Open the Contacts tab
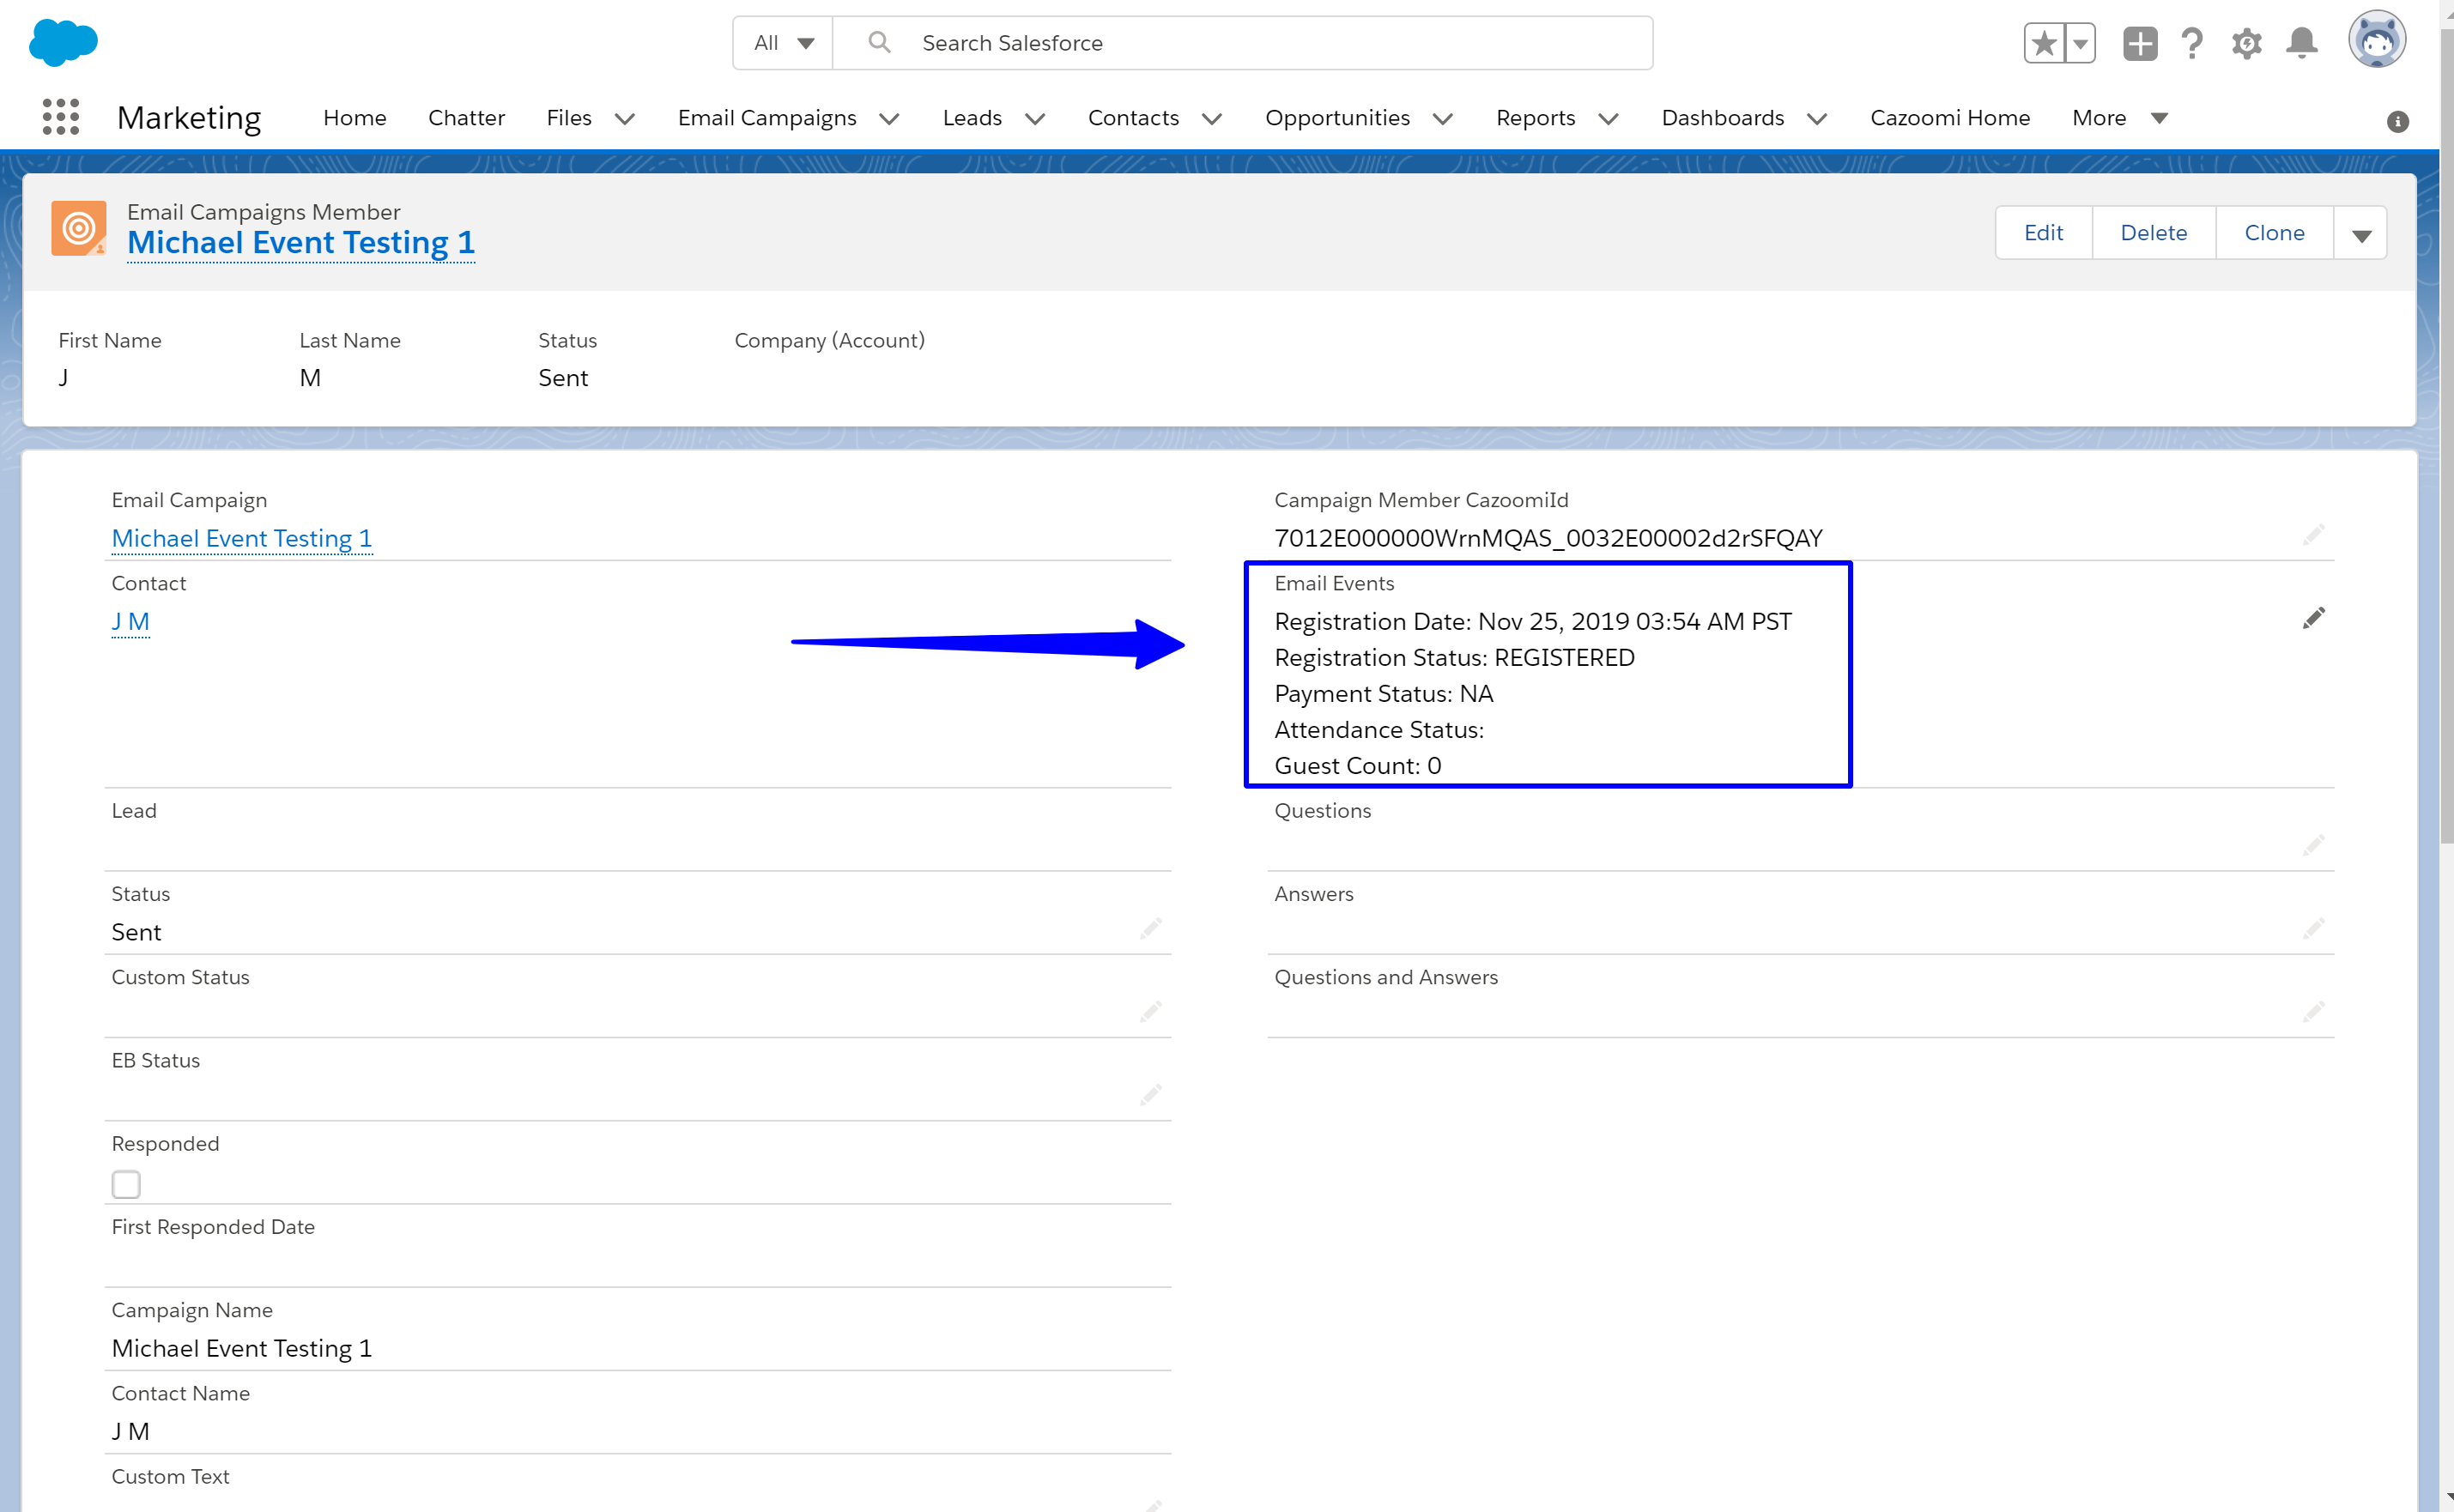The height and width of the screenshot is (1512, 2454). click(x=1133, y=118)
